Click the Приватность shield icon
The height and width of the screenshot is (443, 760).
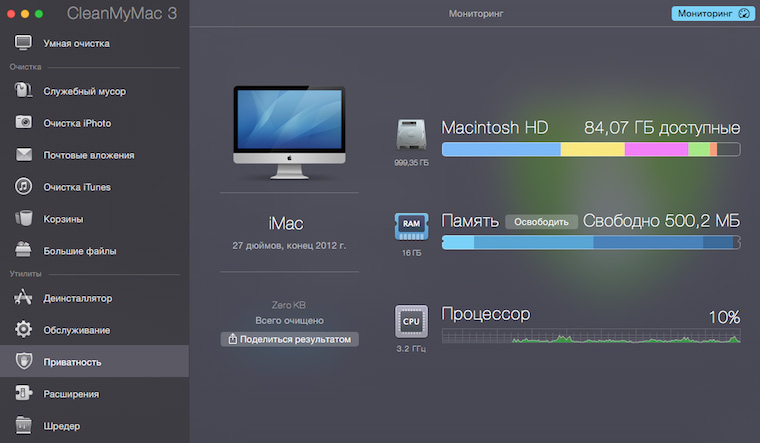pyautogui.click(x=23, y=361)
